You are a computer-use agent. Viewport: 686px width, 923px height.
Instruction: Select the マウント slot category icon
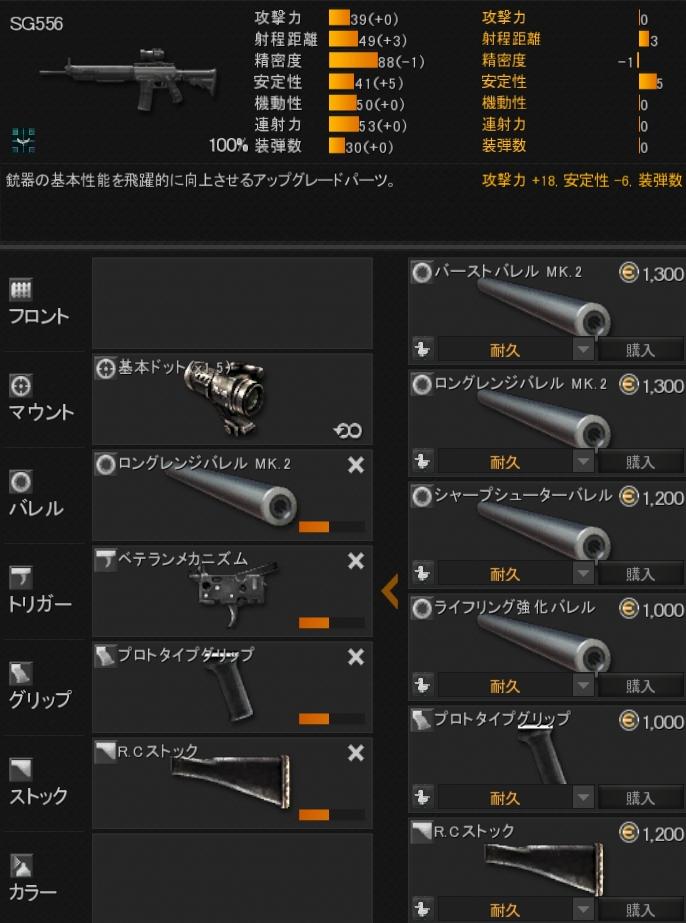[x=21, y=386]
